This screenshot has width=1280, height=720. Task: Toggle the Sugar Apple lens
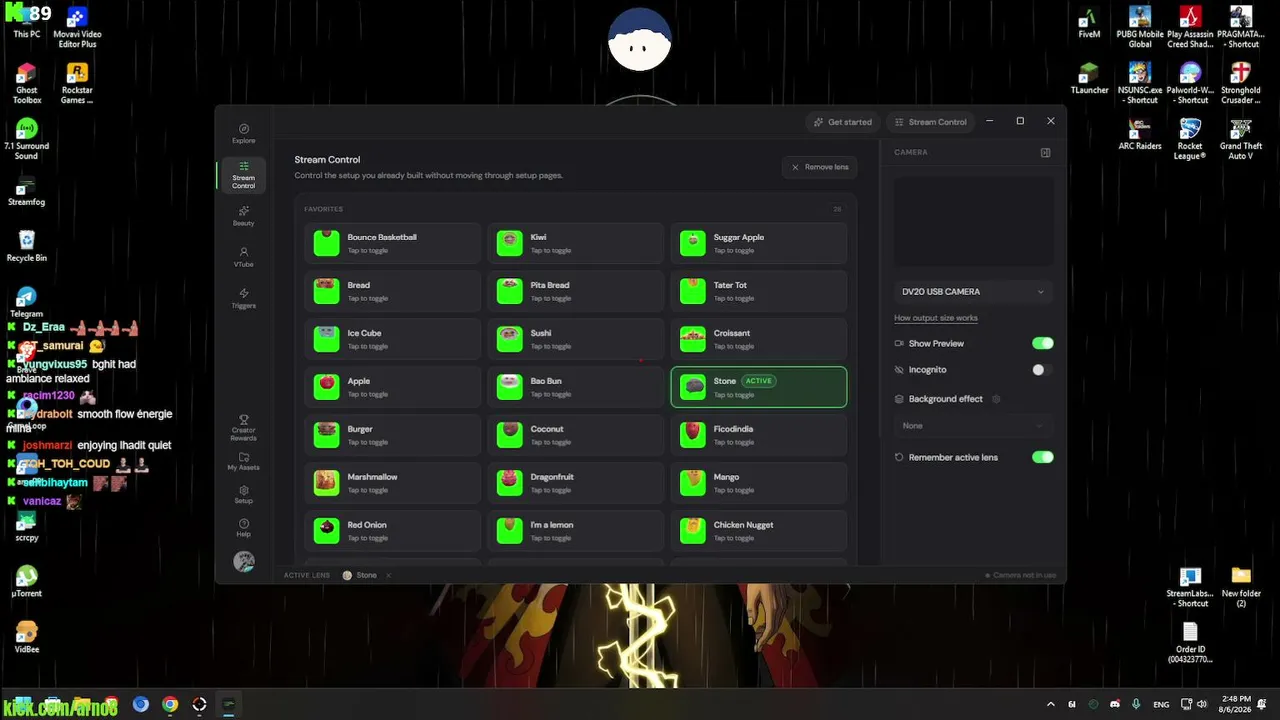tap(759, 243)
